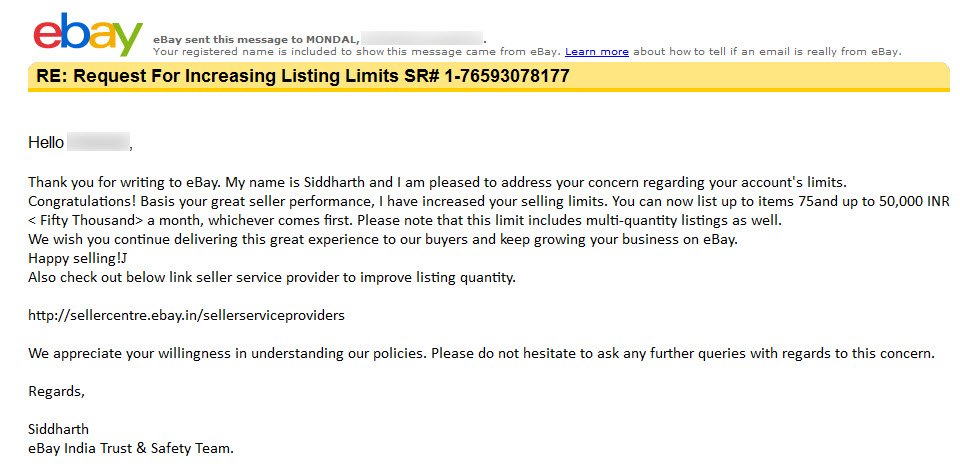960x471 pixels.
Task: Open the Learn more link
Action: pos(596,51)
